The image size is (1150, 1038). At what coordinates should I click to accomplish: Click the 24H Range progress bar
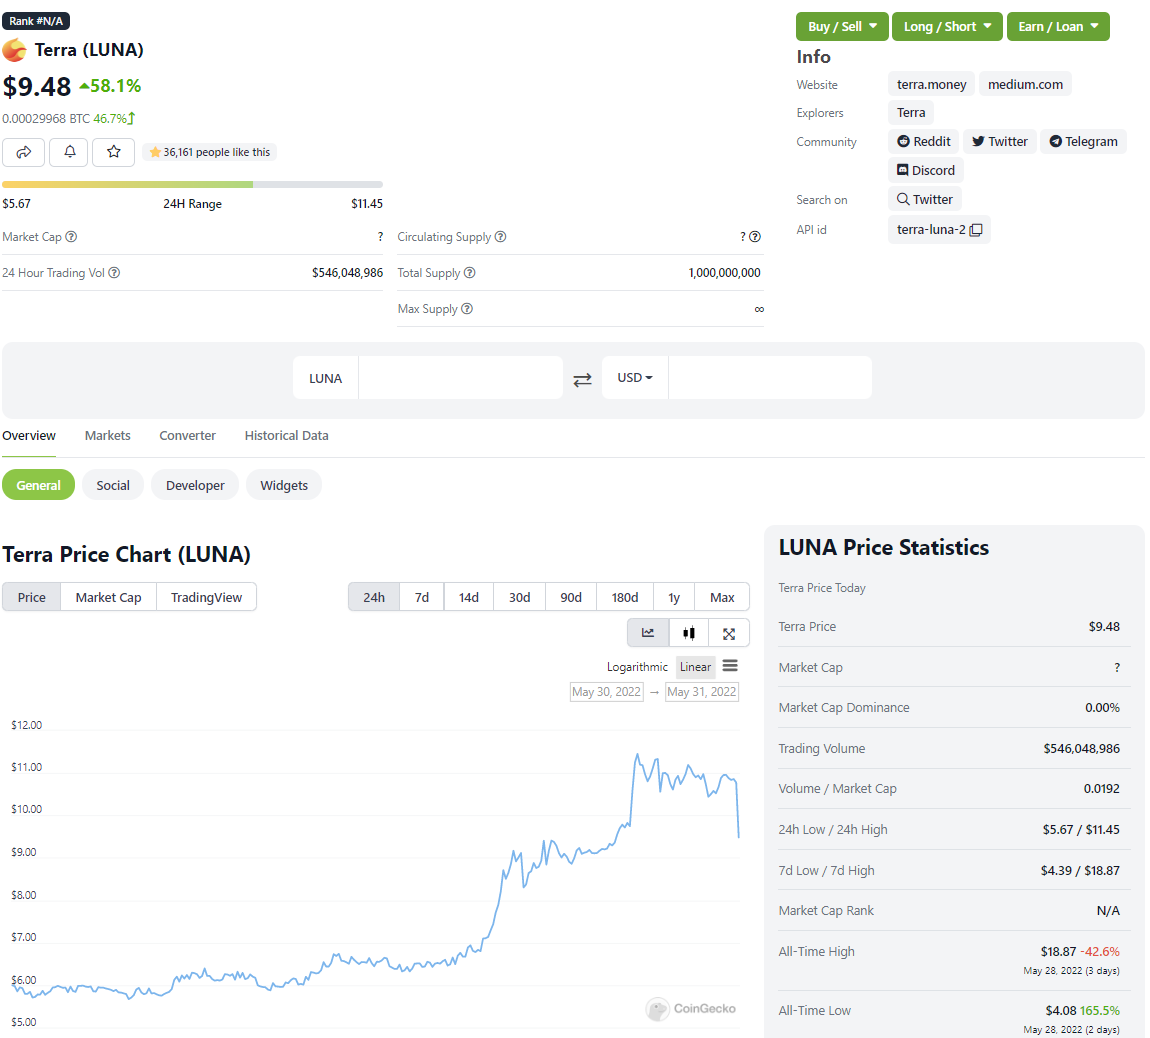pyautogui.click(x=192, y=185)
